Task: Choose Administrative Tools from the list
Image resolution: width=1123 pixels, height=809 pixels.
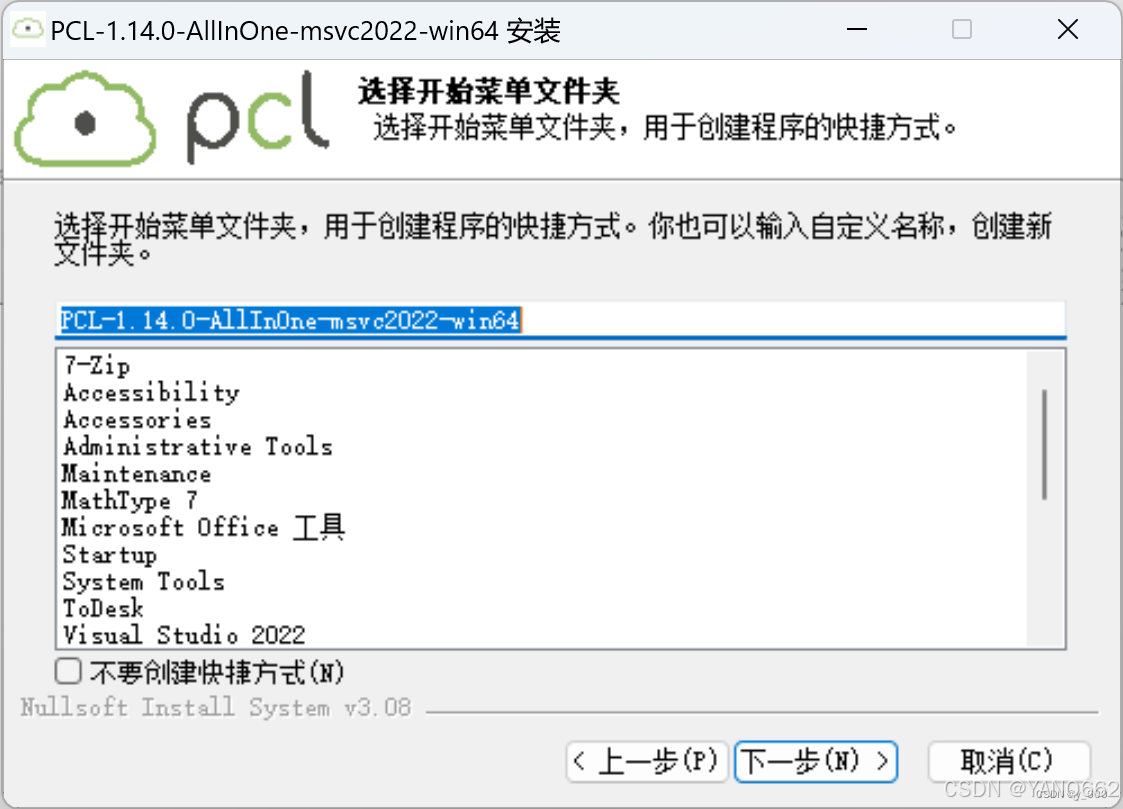Action: pos(198,447)
